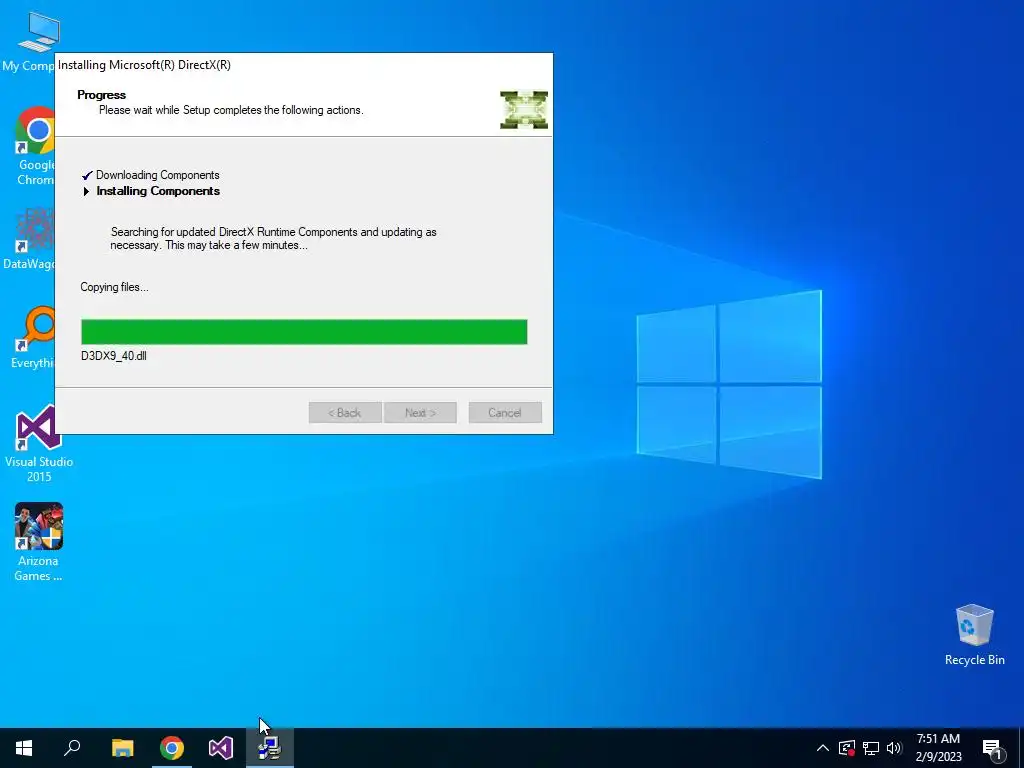
Task: Click the Next button in DirectX setup
Action: tap(420, 413)
